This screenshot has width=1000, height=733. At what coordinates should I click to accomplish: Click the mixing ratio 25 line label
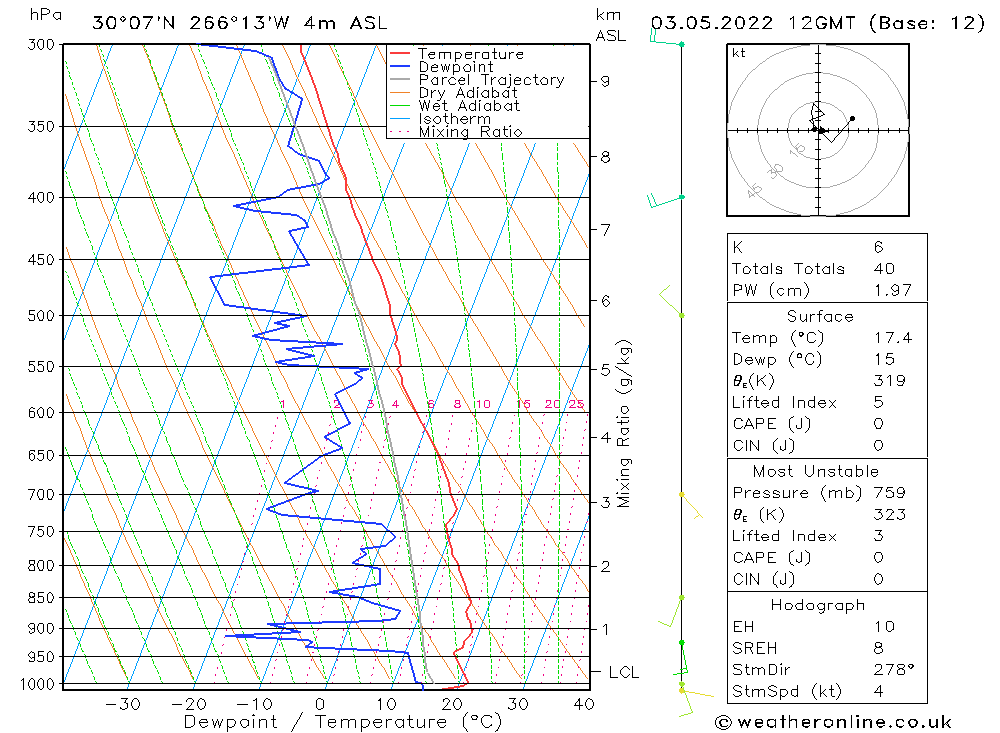click(577, 404)
